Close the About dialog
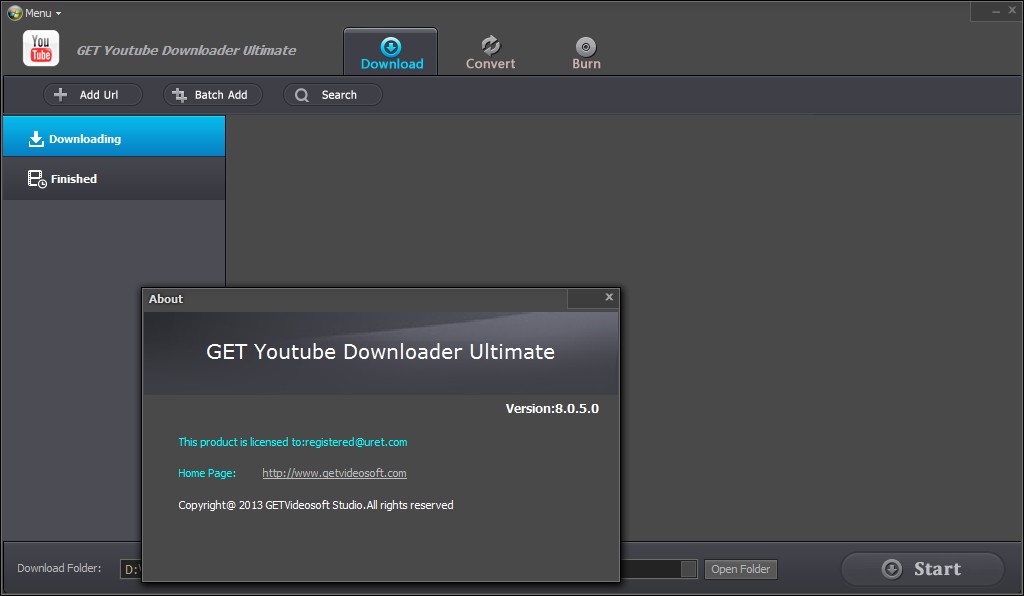 click(609, 297)
